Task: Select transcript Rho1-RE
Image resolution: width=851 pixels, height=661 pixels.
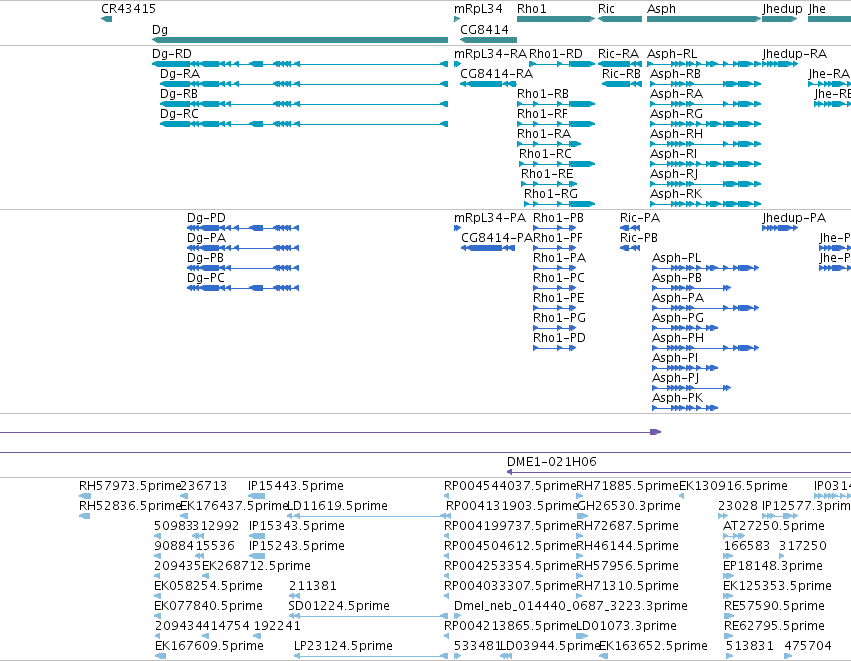Action: coord(549,184)
